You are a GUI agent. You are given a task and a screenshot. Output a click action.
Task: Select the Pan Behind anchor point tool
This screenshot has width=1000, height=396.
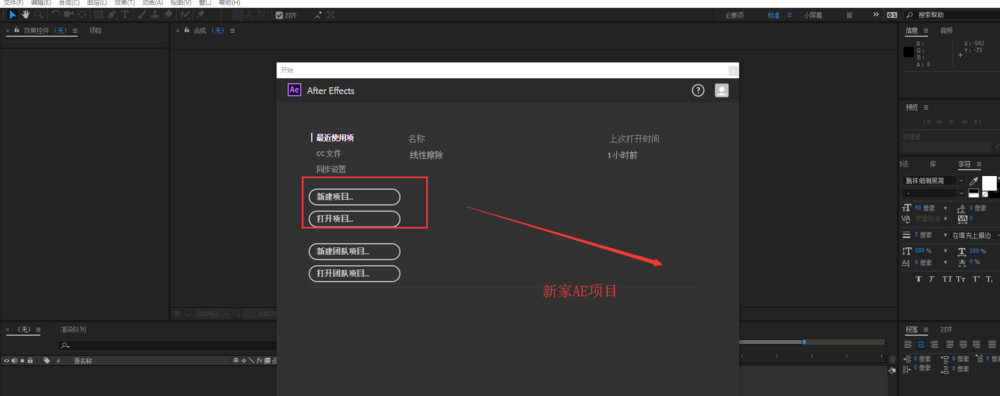pyautogui.click(x=83, y=14)
